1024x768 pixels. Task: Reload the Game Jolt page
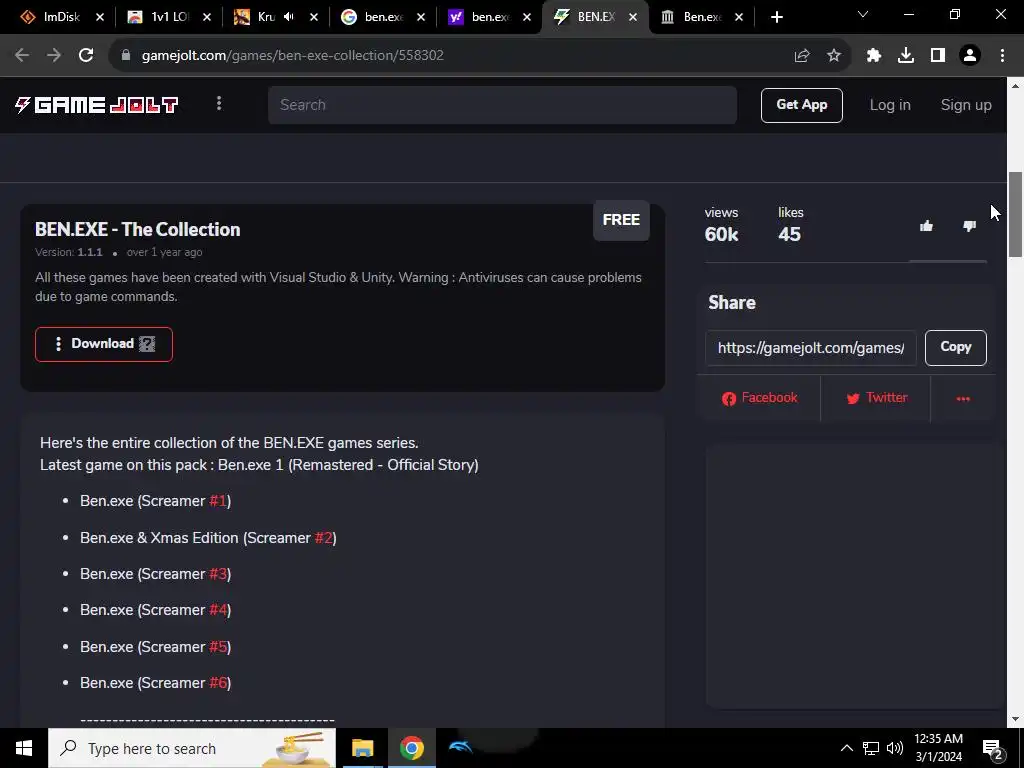pyautogui.click(x=86, y=56)
